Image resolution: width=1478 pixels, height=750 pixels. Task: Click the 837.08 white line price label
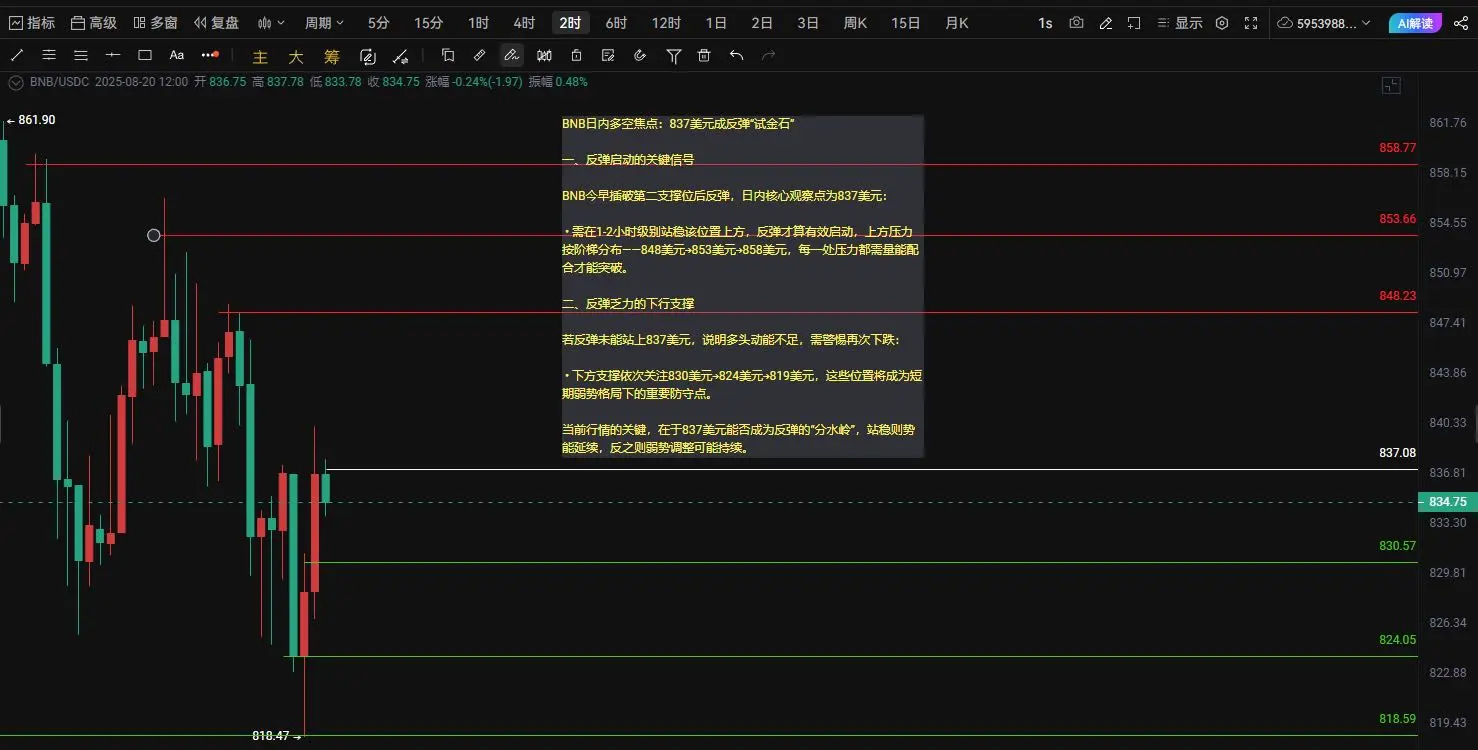[1397, 453]
